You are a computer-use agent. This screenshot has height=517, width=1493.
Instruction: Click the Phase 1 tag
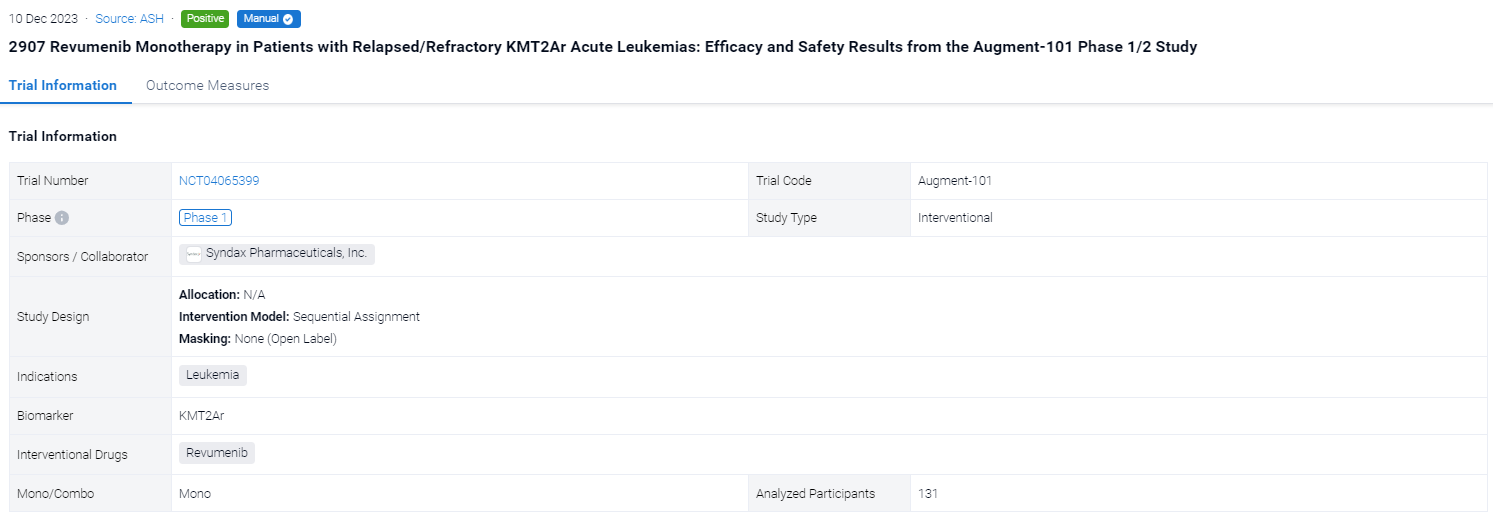pyautogui.click(x=205, y=218)
